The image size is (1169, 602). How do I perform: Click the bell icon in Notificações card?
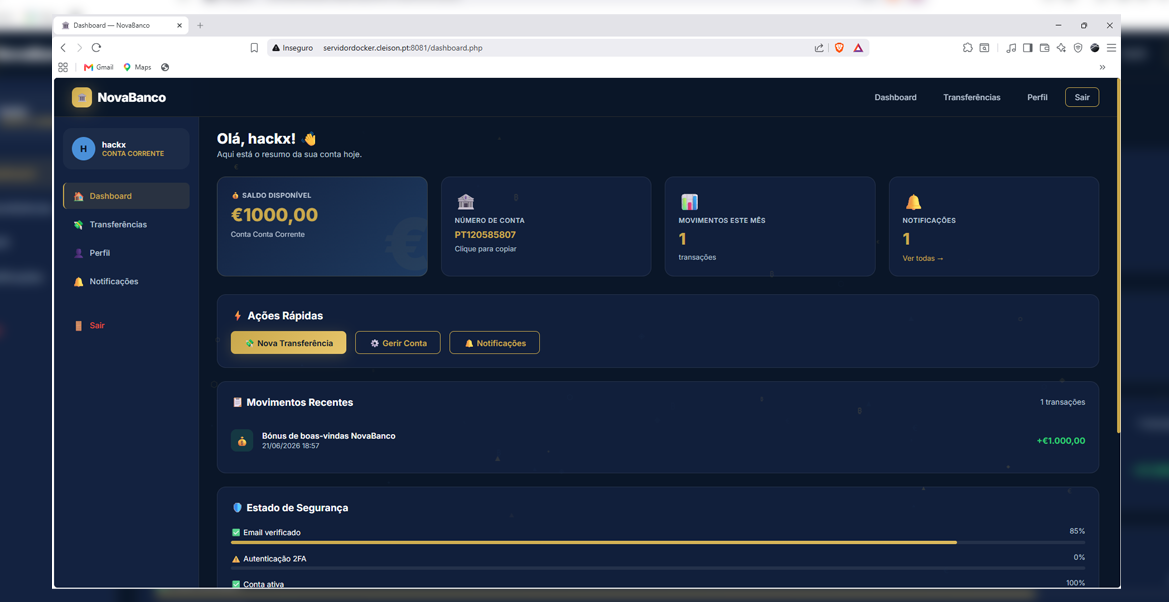[913, 201]
